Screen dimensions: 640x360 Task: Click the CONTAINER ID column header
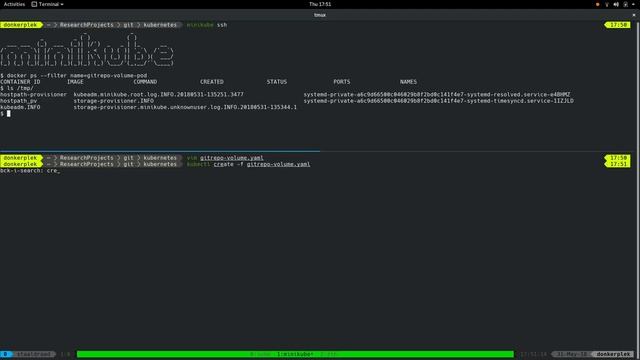[20, 82]
